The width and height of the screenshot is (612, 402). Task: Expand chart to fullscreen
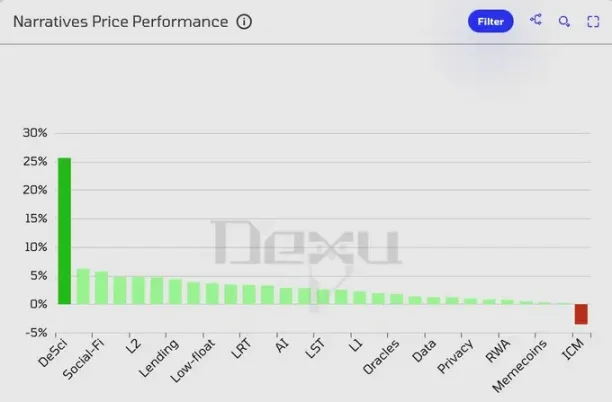[592, 20]
